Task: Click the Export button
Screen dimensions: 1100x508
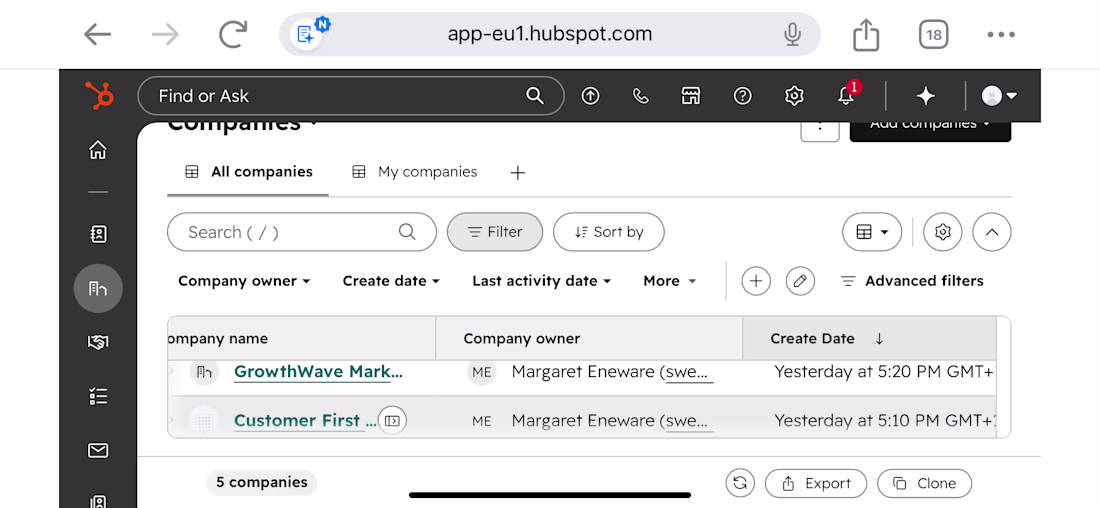Action: (x=816, y=483)
